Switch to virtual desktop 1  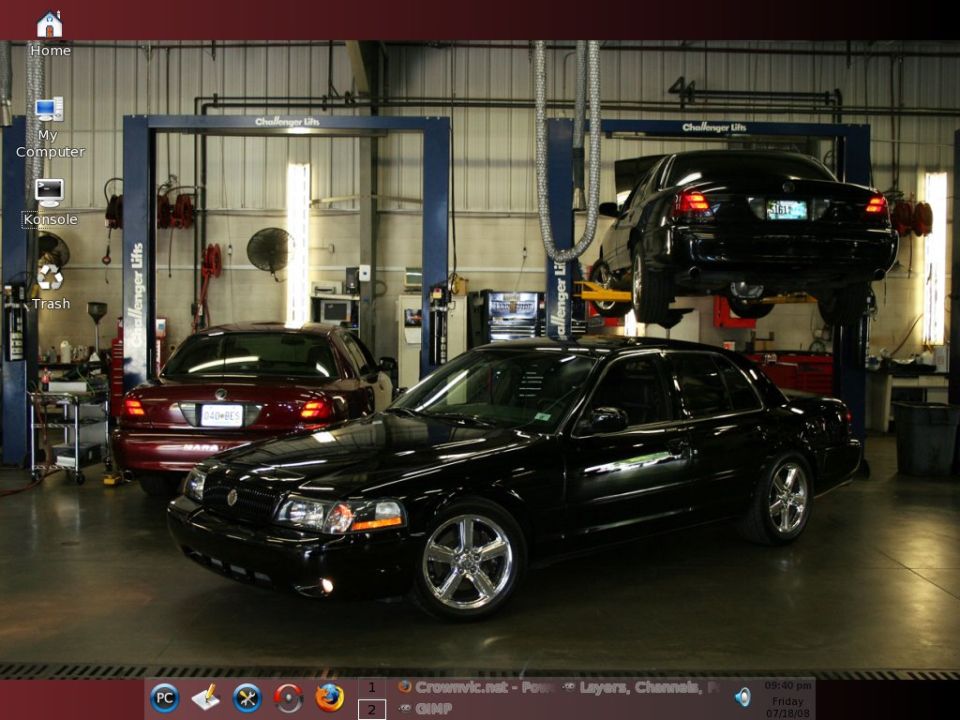point(372,688)
